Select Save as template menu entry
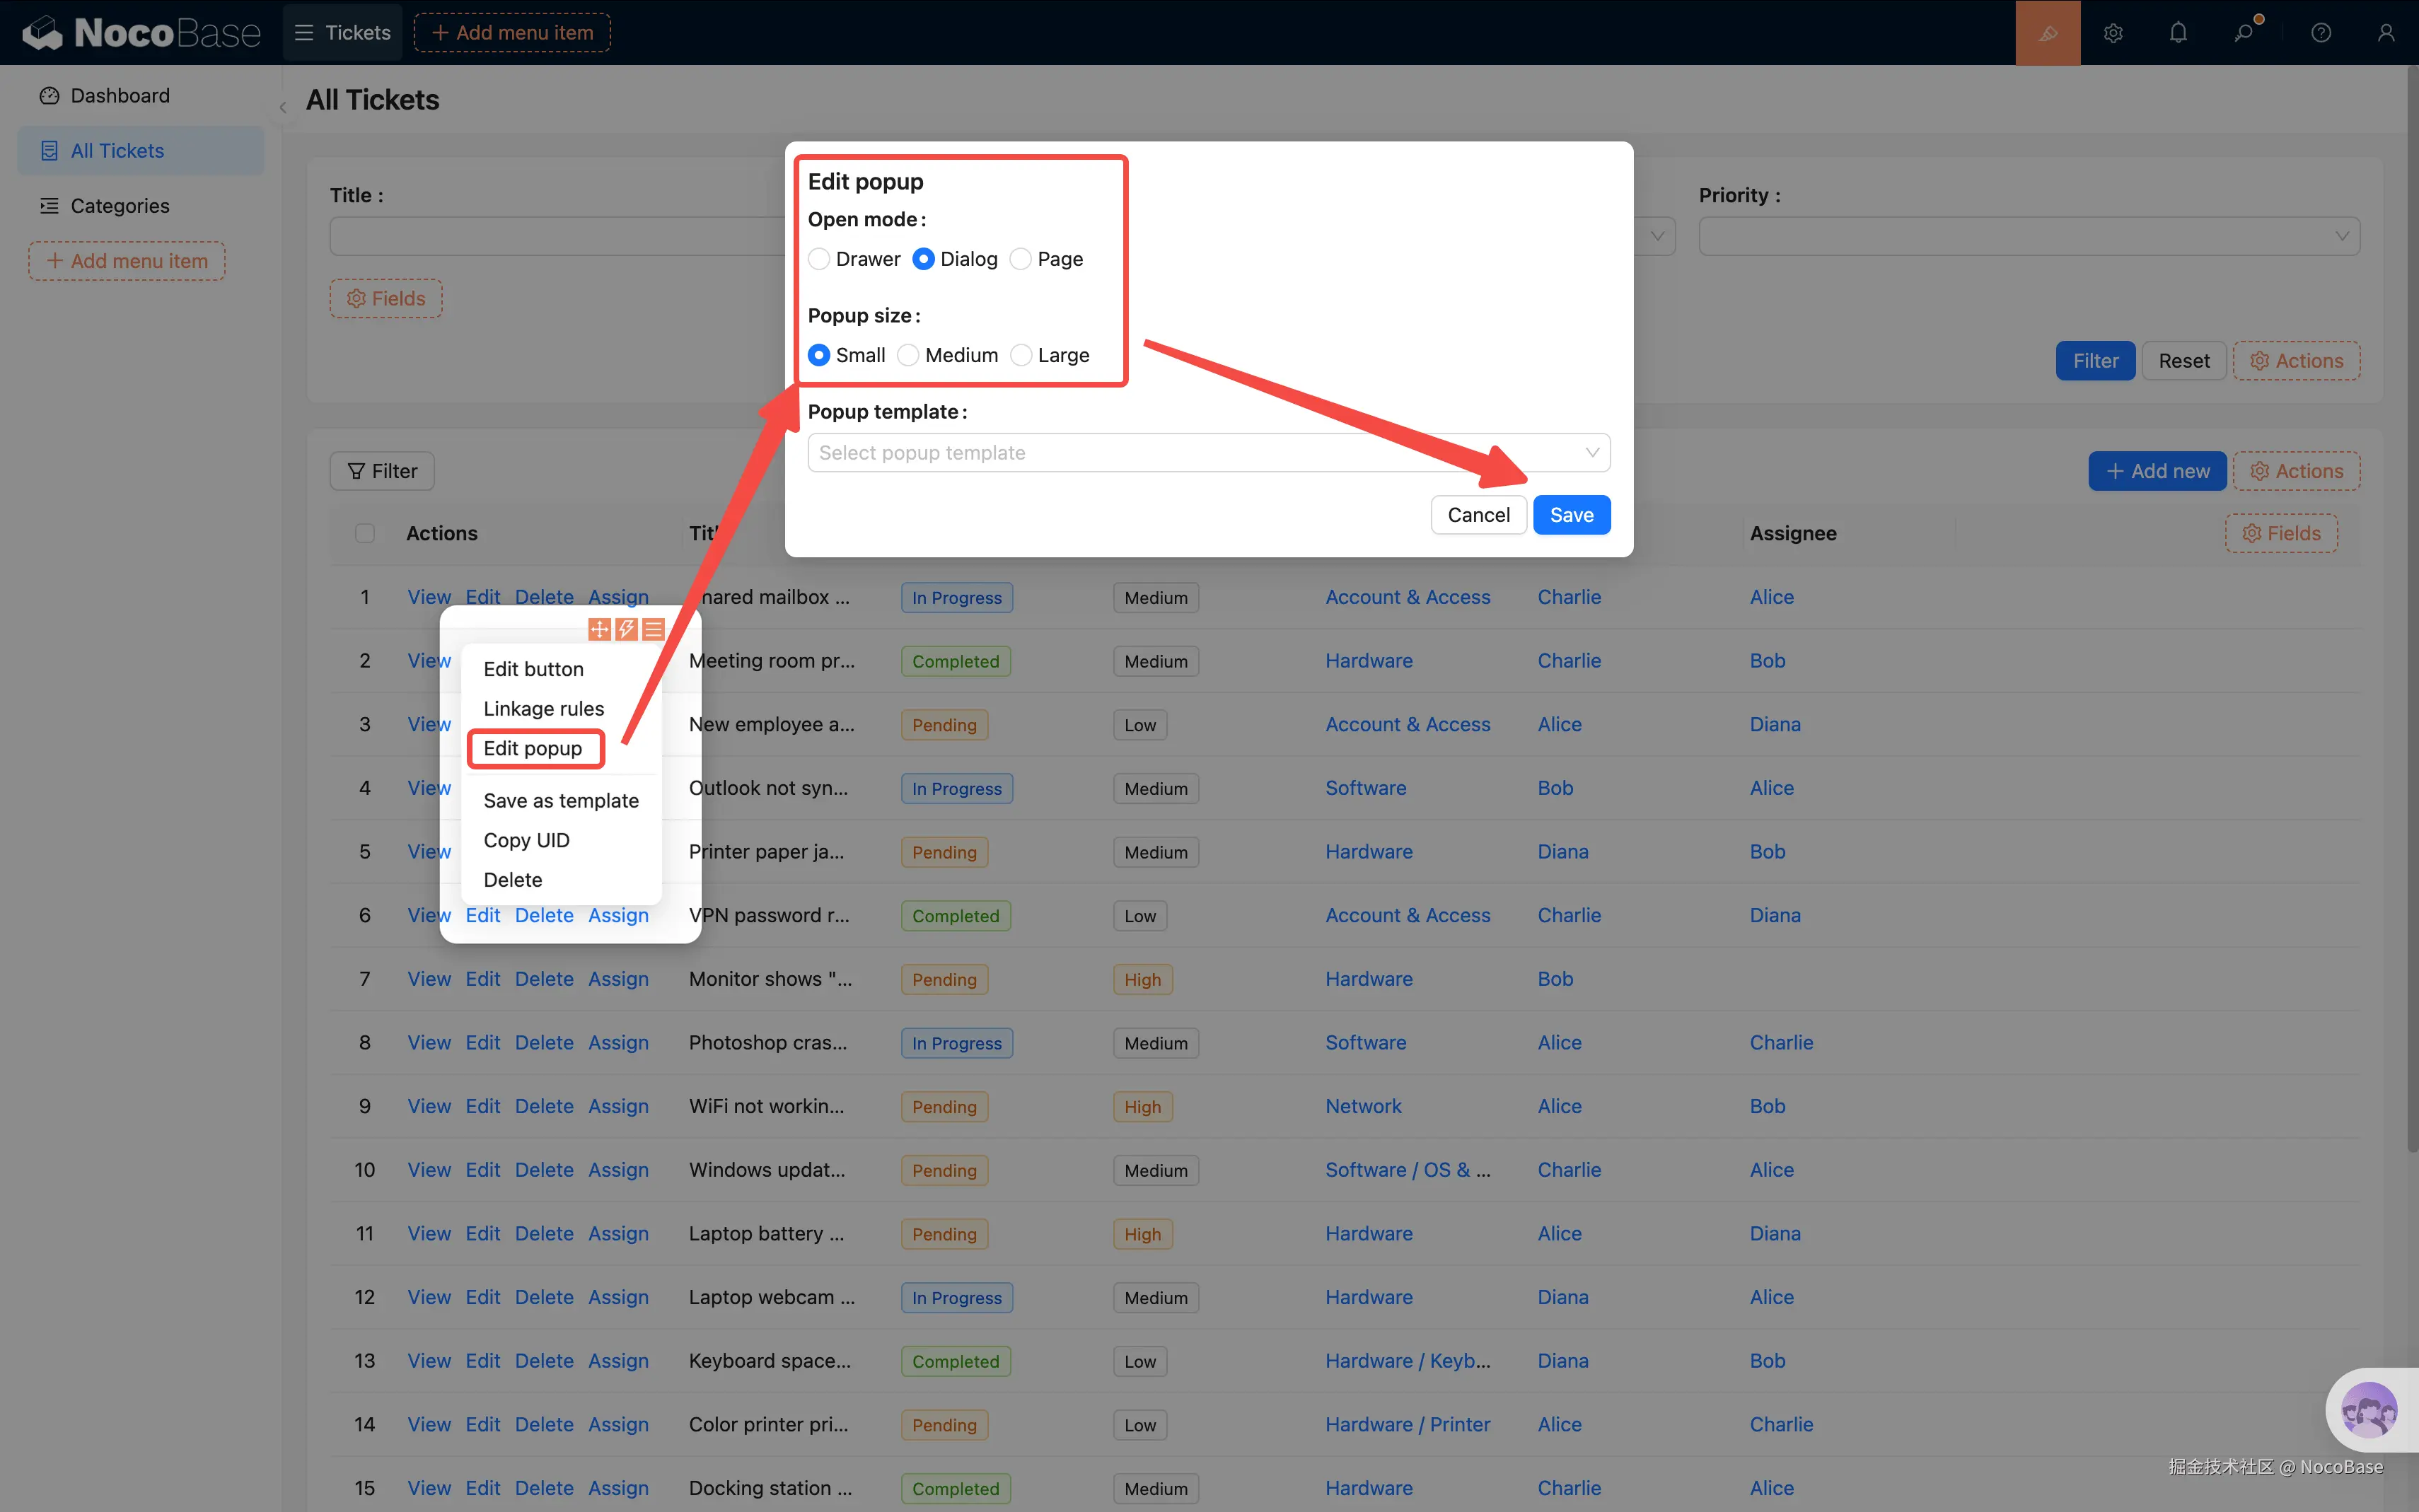This screenshot has width=2419, height=1512. coord(560,801)
